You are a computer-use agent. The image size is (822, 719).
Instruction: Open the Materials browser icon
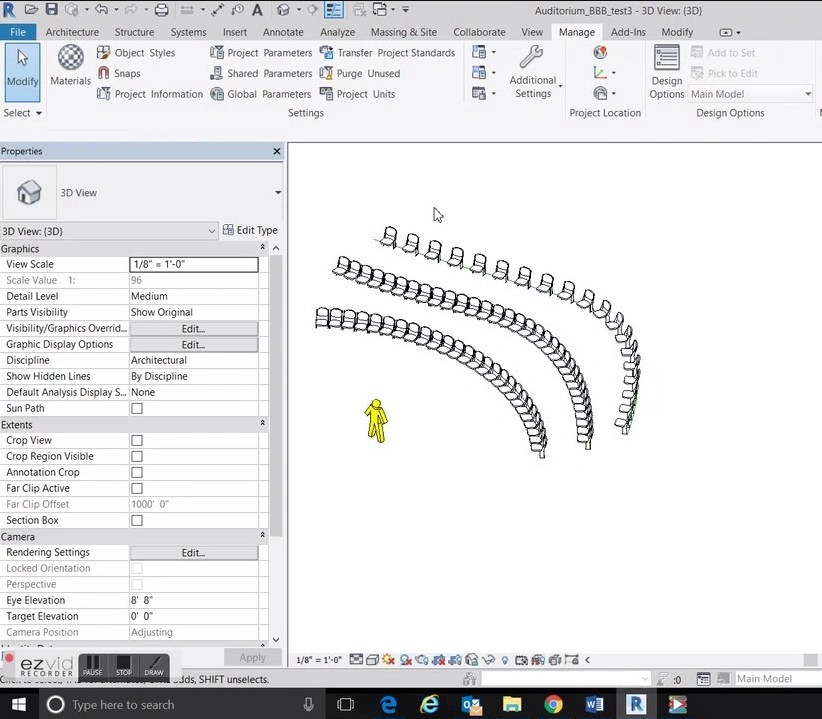pyautogui.click(x=70, y=57)
